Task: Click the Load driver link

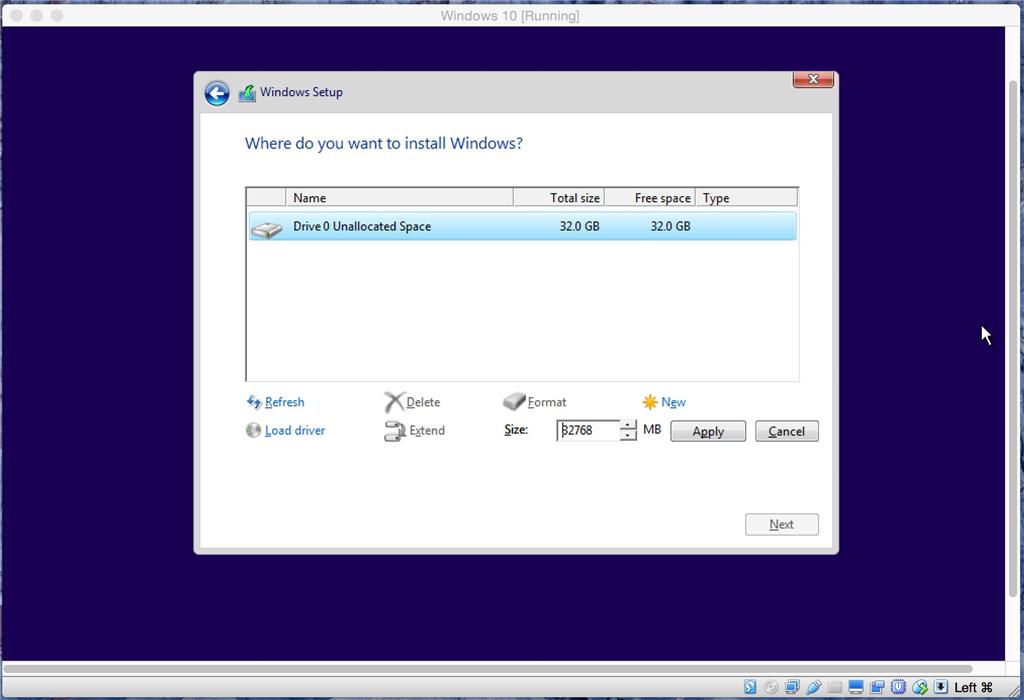Action: tap(295, 430)
